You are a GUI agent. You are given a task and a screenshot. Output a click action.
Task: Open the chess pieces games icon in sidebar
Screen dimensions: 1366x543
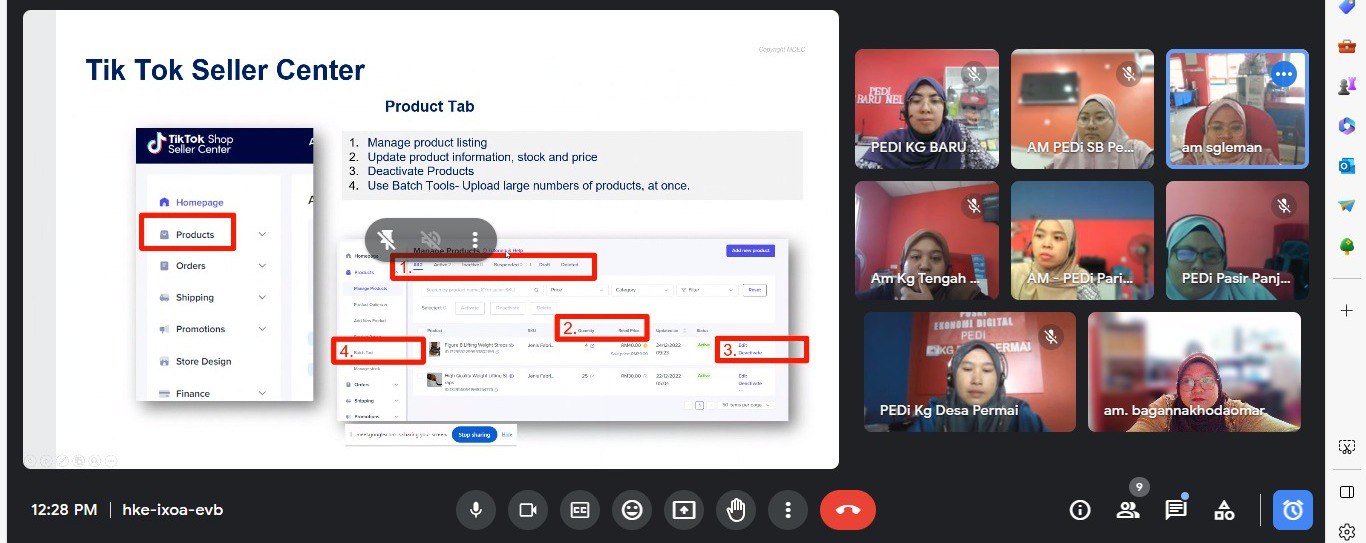(1346, 86)
